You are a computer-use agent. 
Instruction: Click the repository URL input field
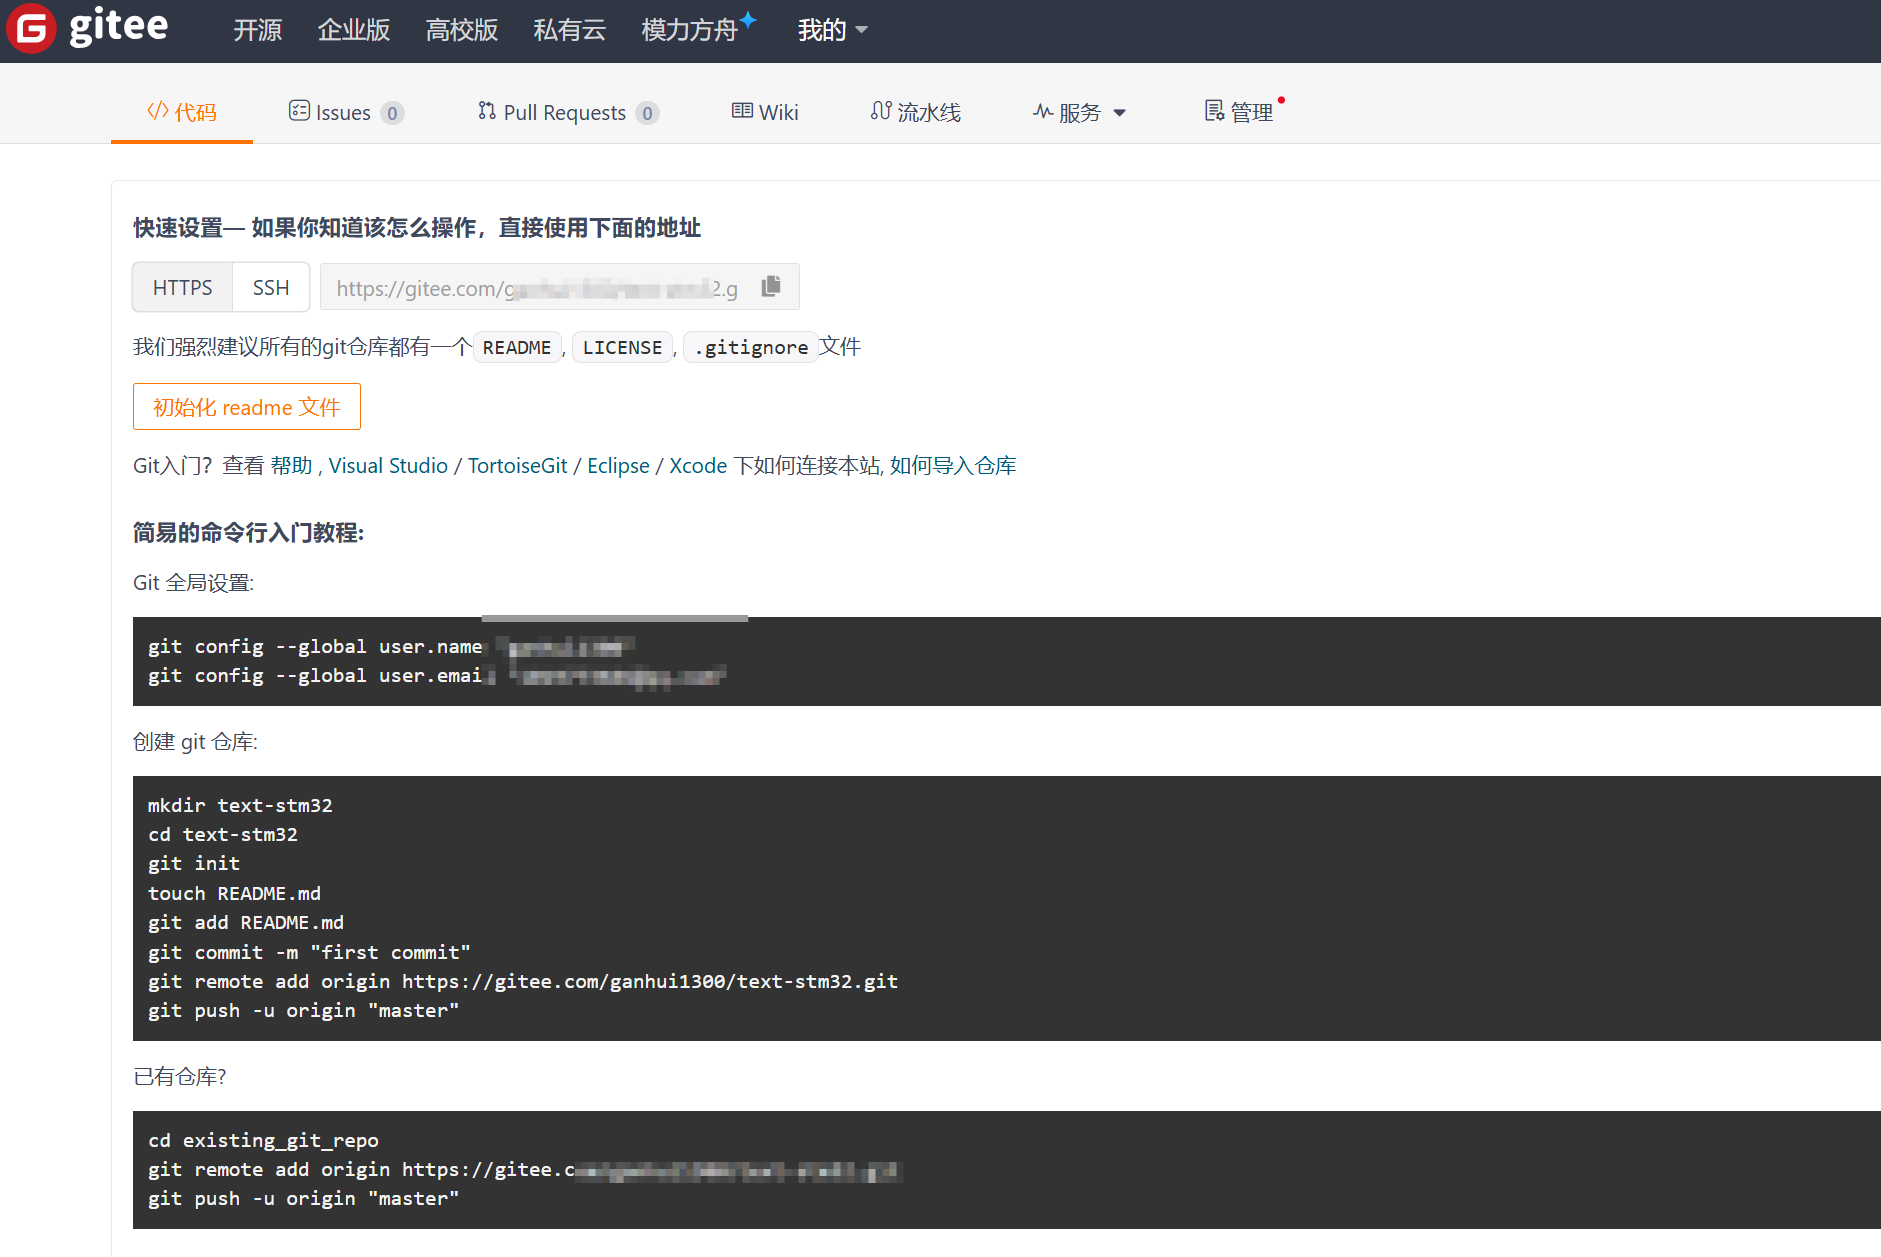click(x=540, y=288)
